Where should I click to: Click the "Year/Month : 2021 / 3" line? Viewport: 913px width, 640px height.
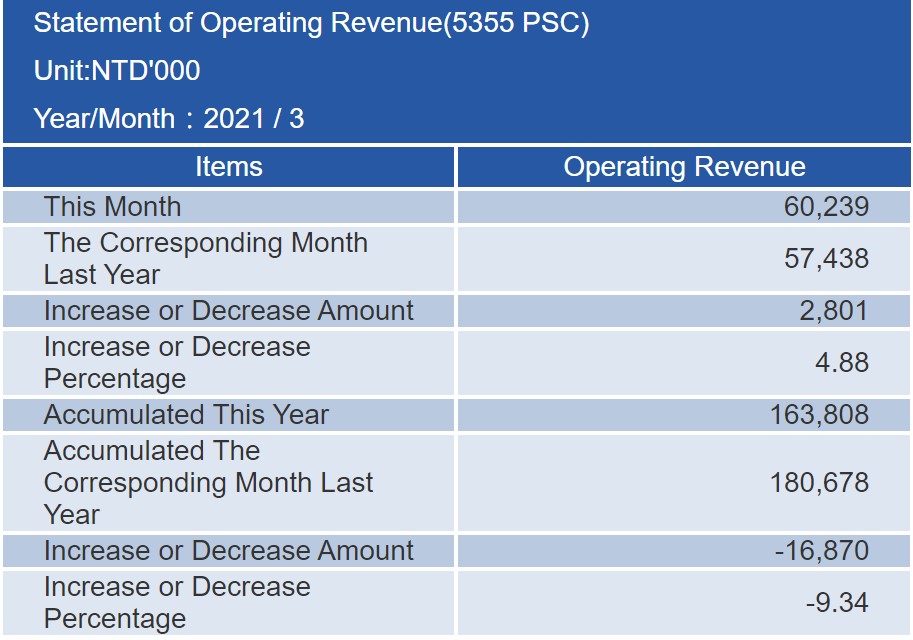[169, 118]
